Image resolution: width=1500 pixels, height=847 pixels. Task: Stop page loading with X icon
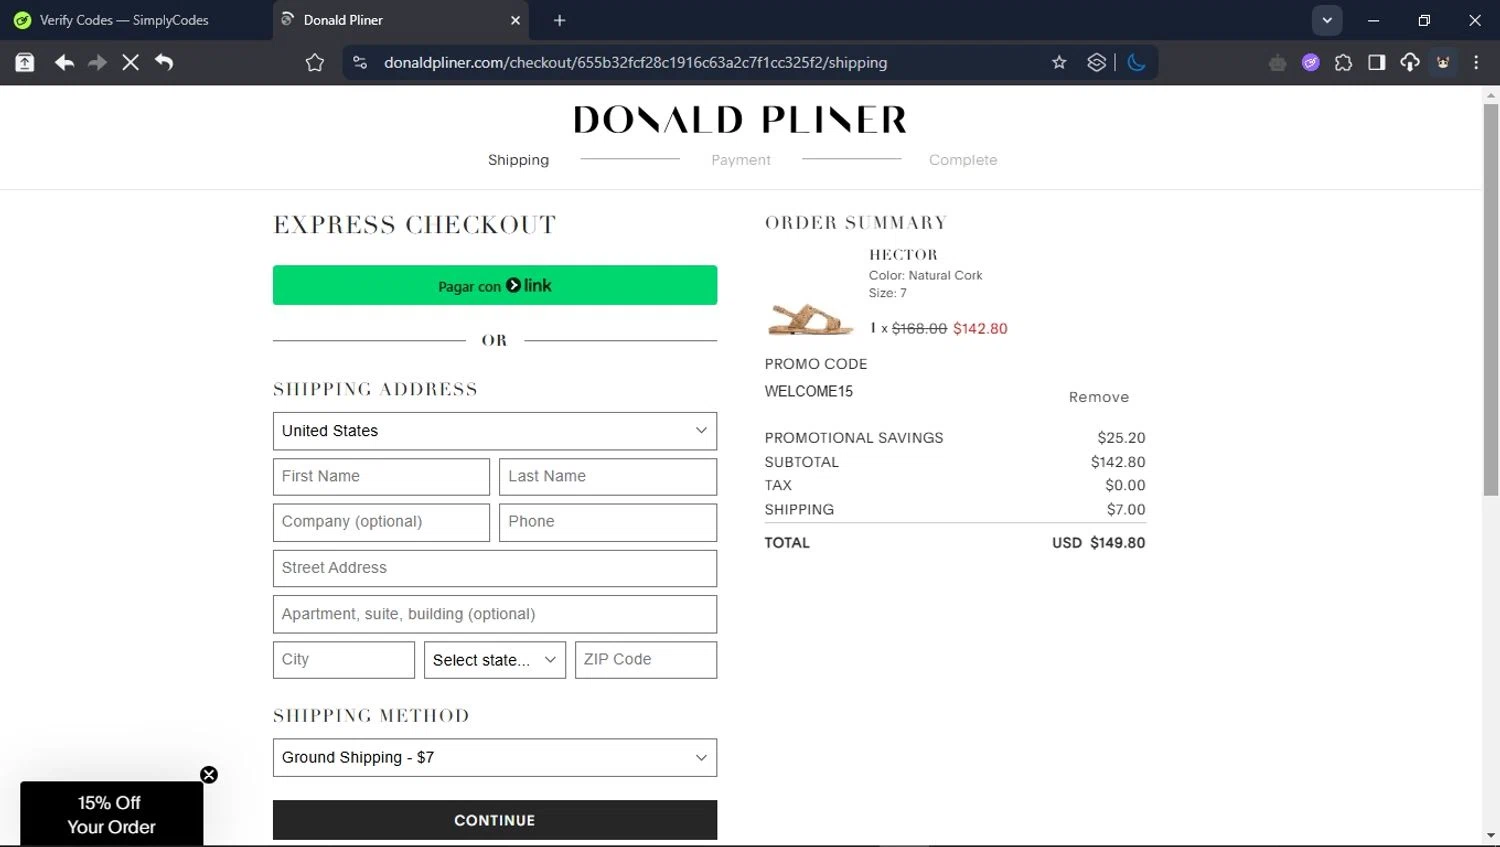(x=130, y=62)
